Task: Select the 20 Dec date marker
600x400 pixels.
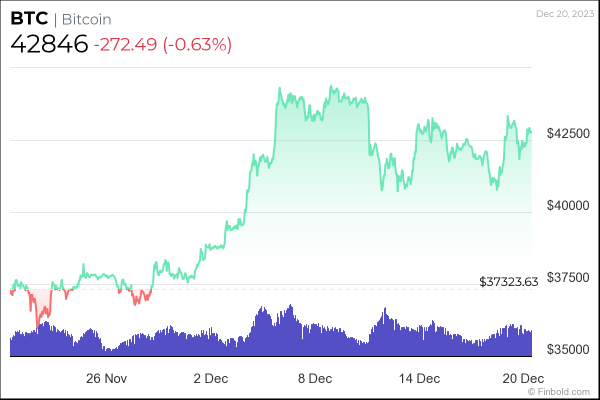Action: (521, 378)
